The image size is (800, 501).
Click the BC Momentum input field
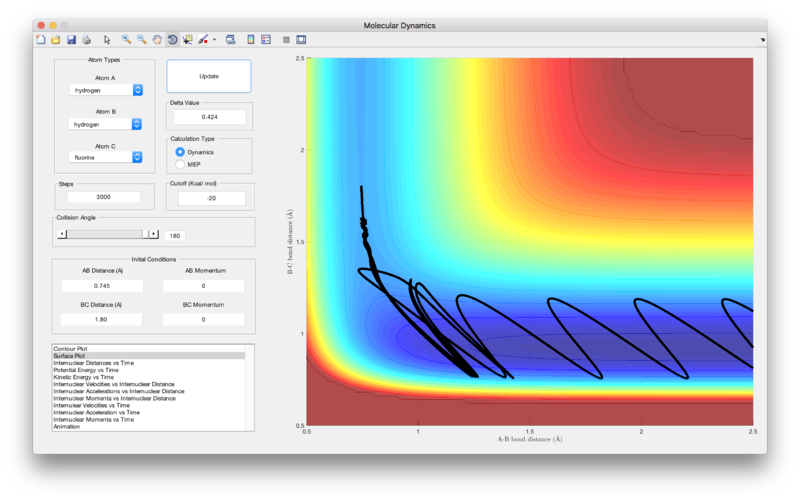(204, 319)
